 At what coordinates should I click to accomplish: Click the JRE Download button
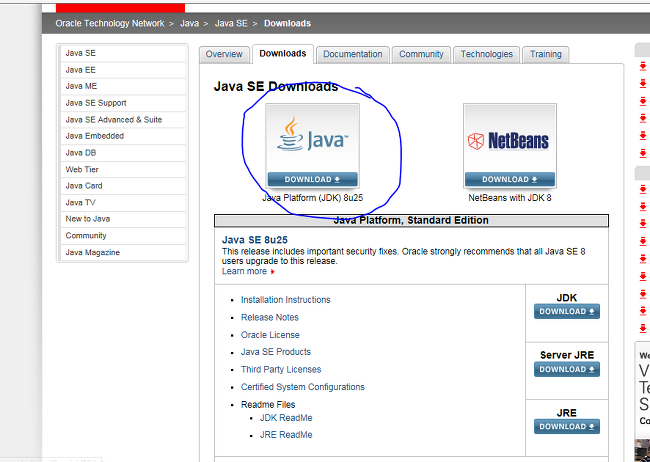(x=567, y=426)
